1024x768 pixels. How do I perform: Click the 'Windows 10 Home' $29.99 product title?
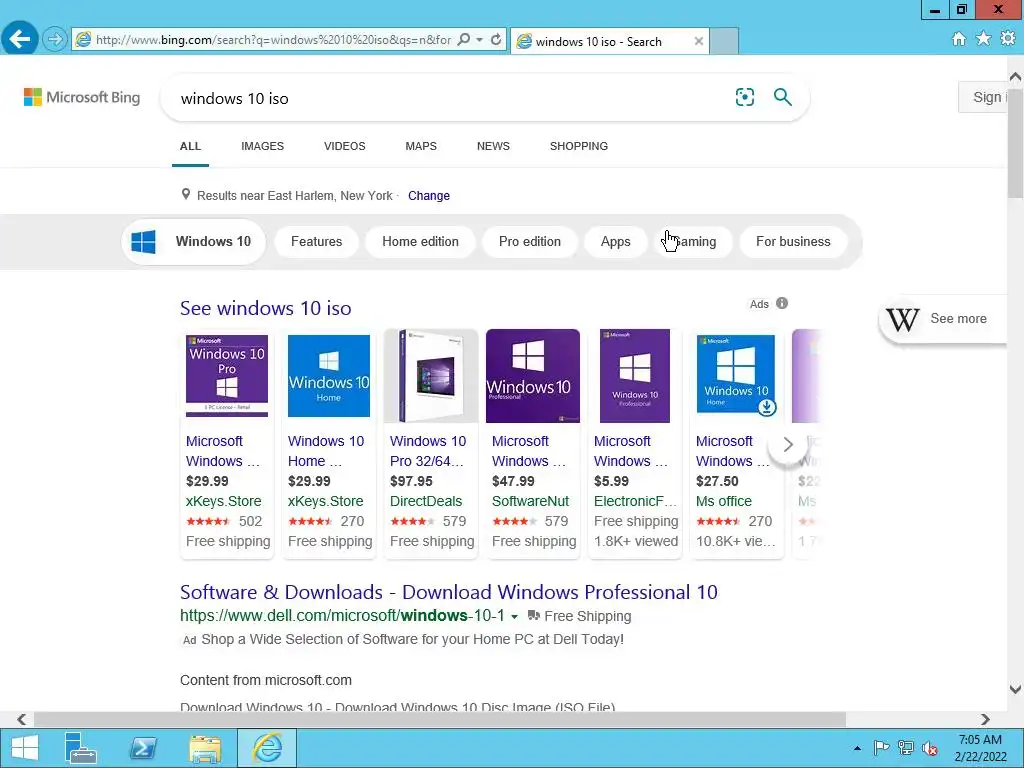coord(326,451)
